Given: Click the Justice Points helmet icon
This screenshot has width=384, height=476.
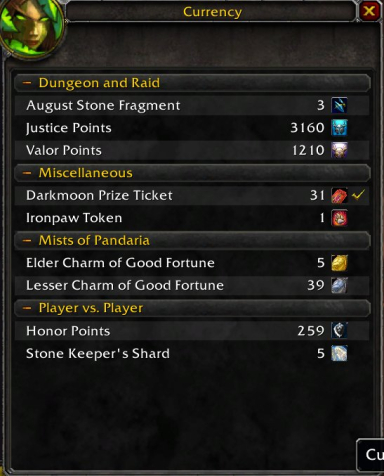Looking at the screenshot, I should (x=339, y=128).
